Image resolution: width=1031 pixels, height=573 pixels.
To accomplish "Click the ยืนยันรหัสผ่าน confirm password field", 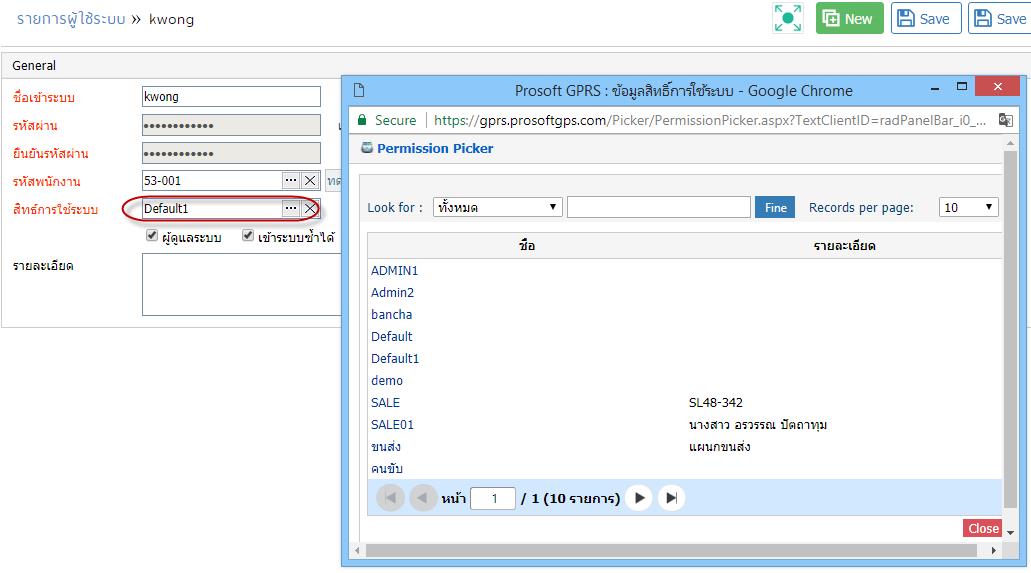I will (x=231, y=153).
